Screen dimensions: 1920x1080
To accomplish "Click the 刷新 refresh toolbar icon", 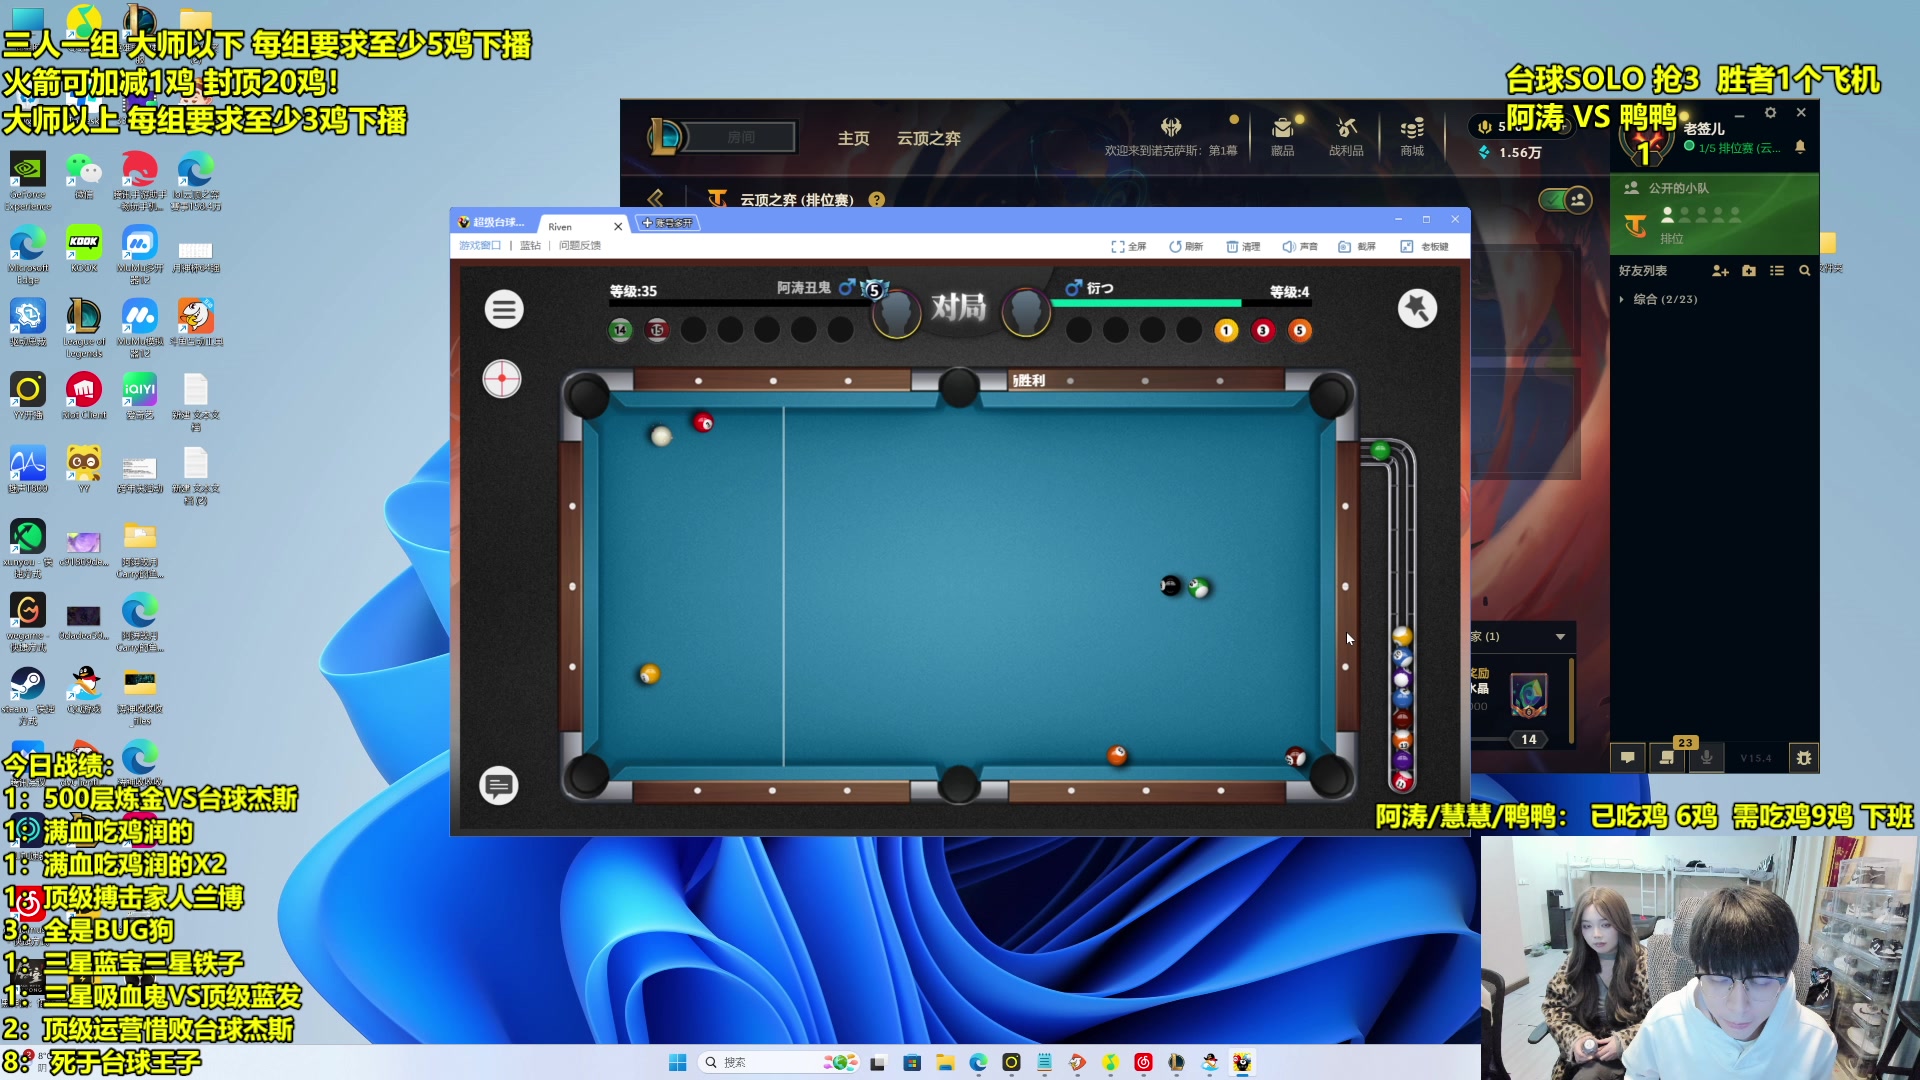I will pos(1186,246).
